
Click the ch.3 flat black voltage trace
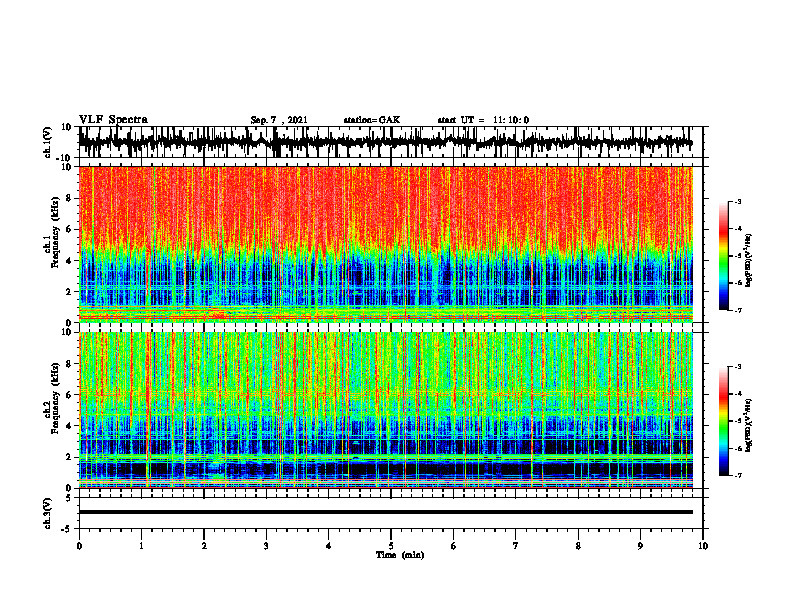point(385,512)
